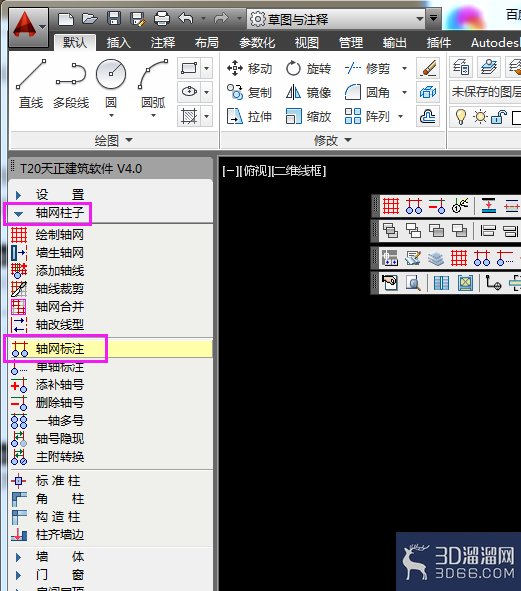Switch to the 输出 ribbon tab
The width and height of the screenshot is (521, 591).
pos(394,43)
